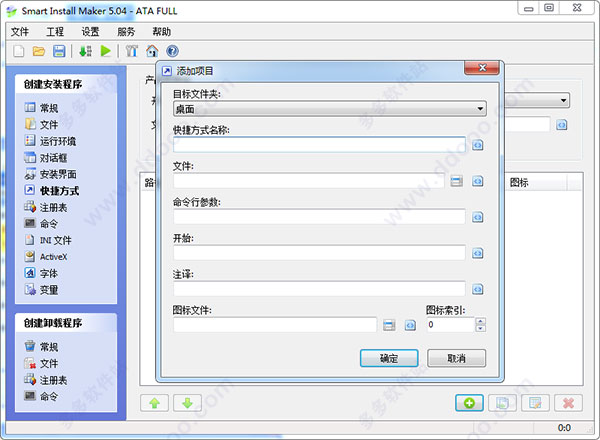Close the 添加项目 dialog

click(x=482, y=68)
